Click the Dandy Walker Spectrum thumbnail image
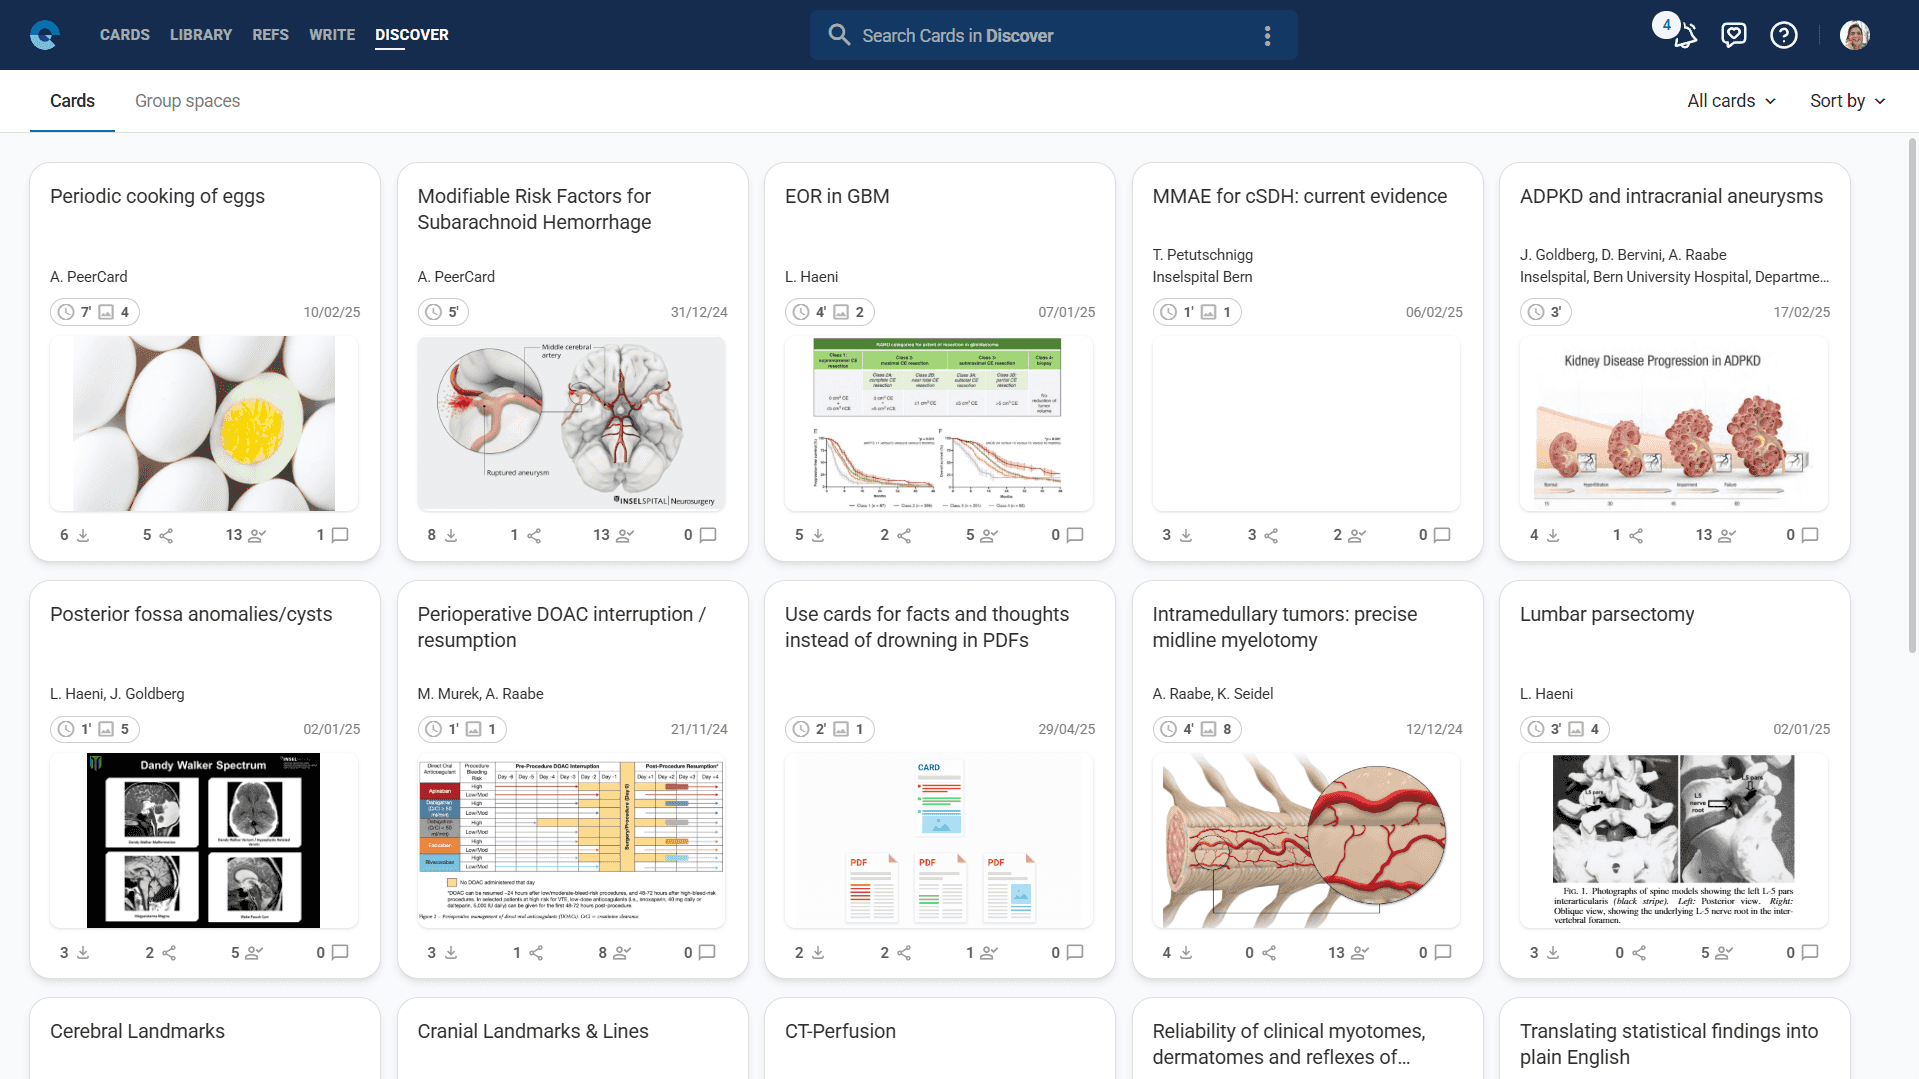 (203, 840)
